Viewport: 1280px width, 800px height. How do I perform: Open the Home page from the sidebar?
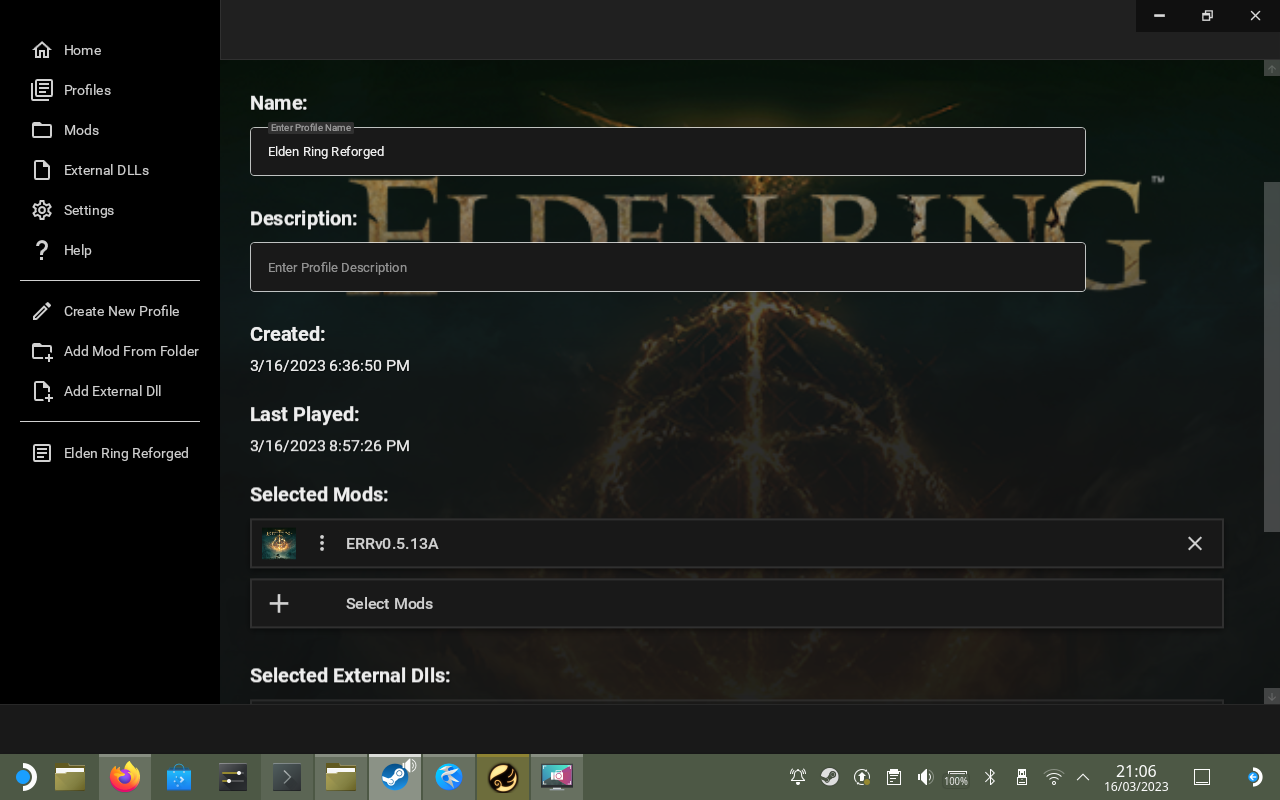42,50
